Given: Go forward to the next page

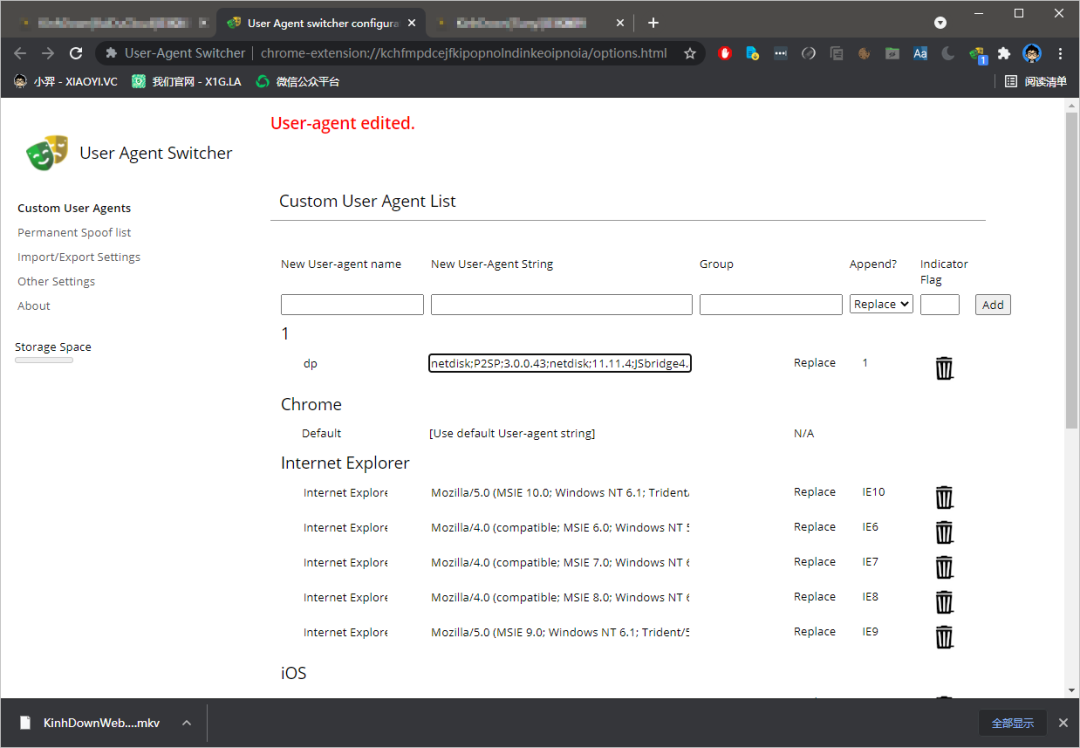Looking at the screenshot, I should (48, 53).
